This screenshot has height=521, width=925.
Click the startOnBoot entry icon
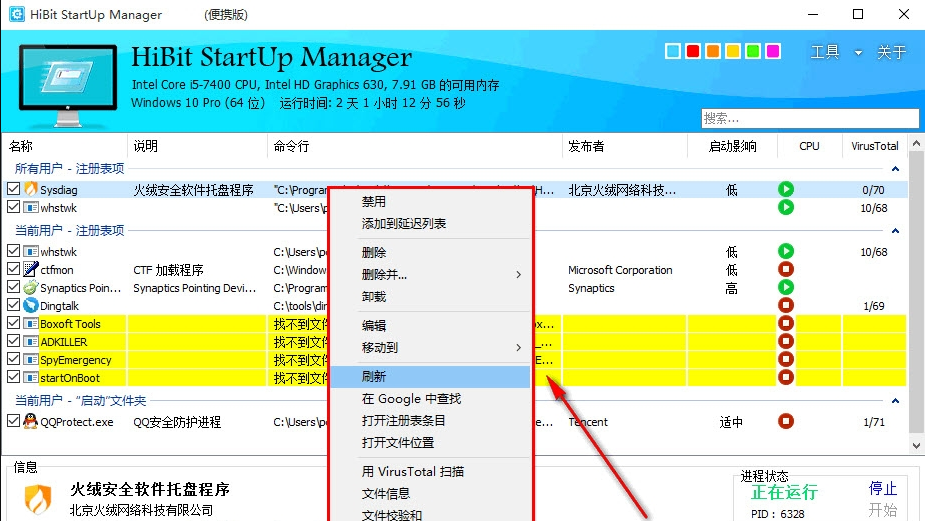click(31, 378)
